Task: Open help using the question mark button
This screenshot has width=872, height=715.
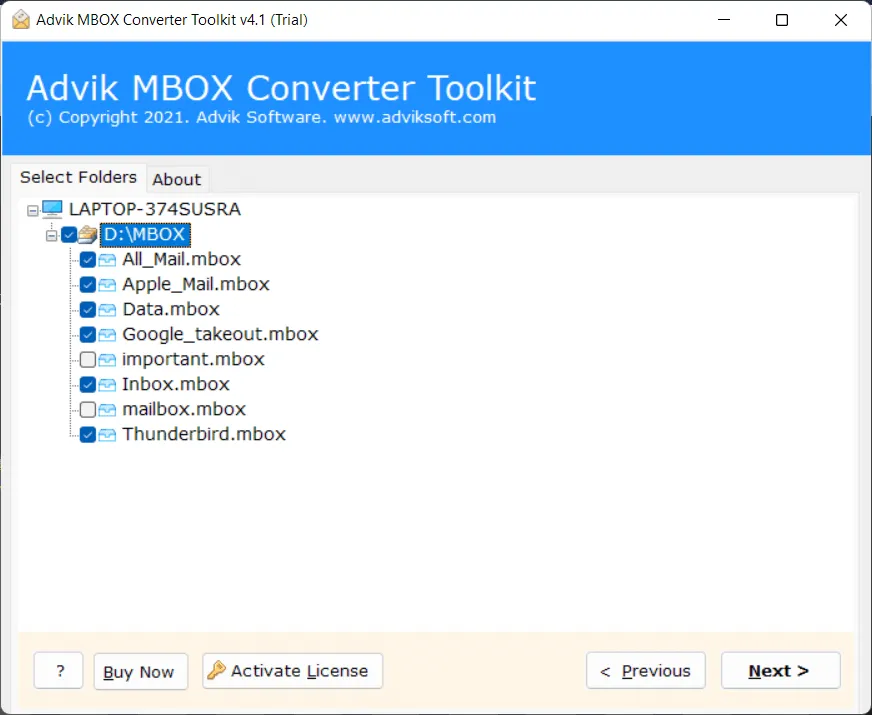Action: coord(58,670)
